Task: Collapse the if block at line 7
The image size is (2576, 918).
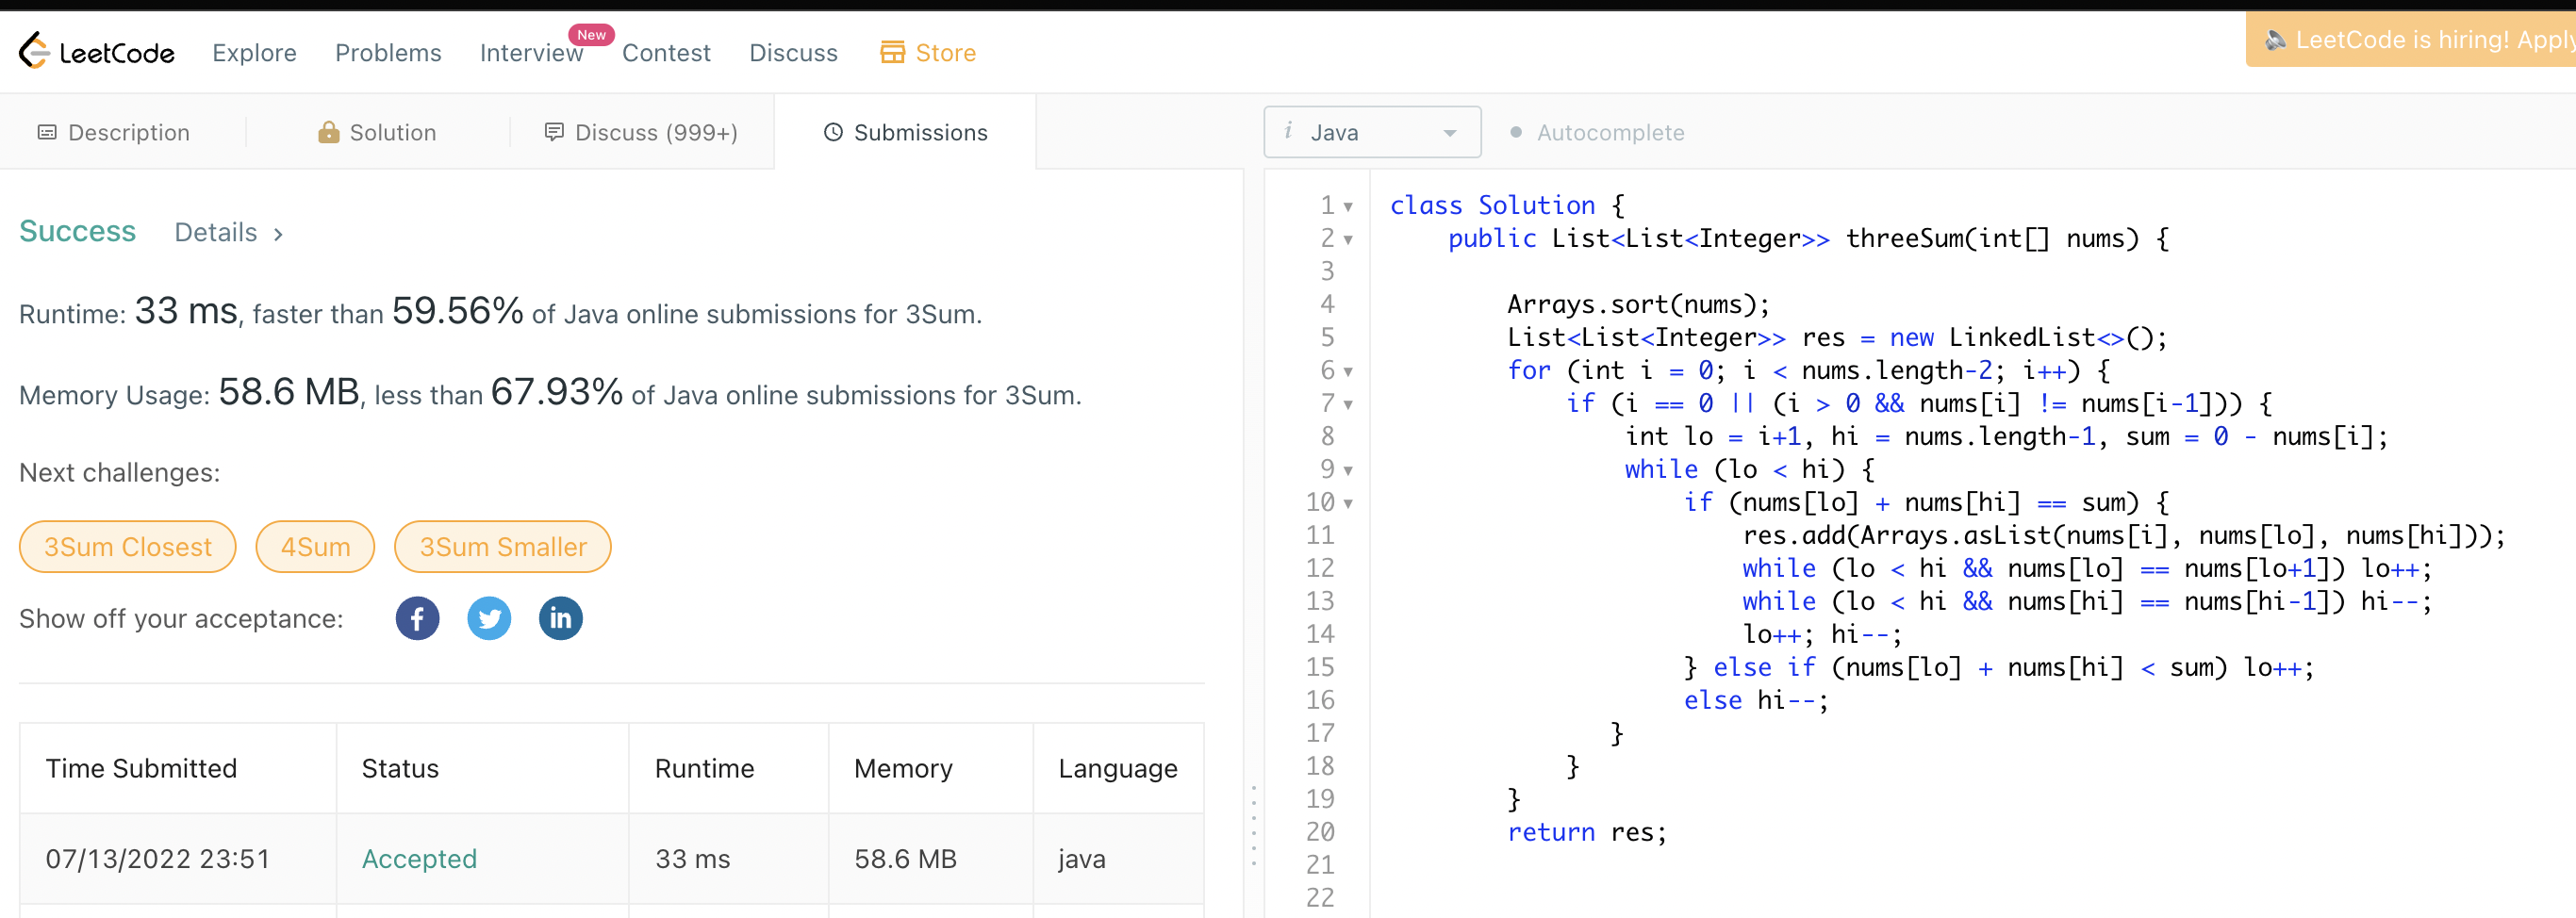Action: (x=1348, y=405)
